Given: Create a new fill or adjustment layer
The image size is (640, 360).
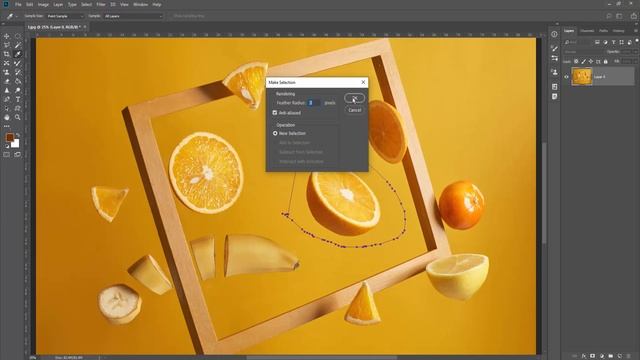Looking at the screenshot, I should [602, 356].
